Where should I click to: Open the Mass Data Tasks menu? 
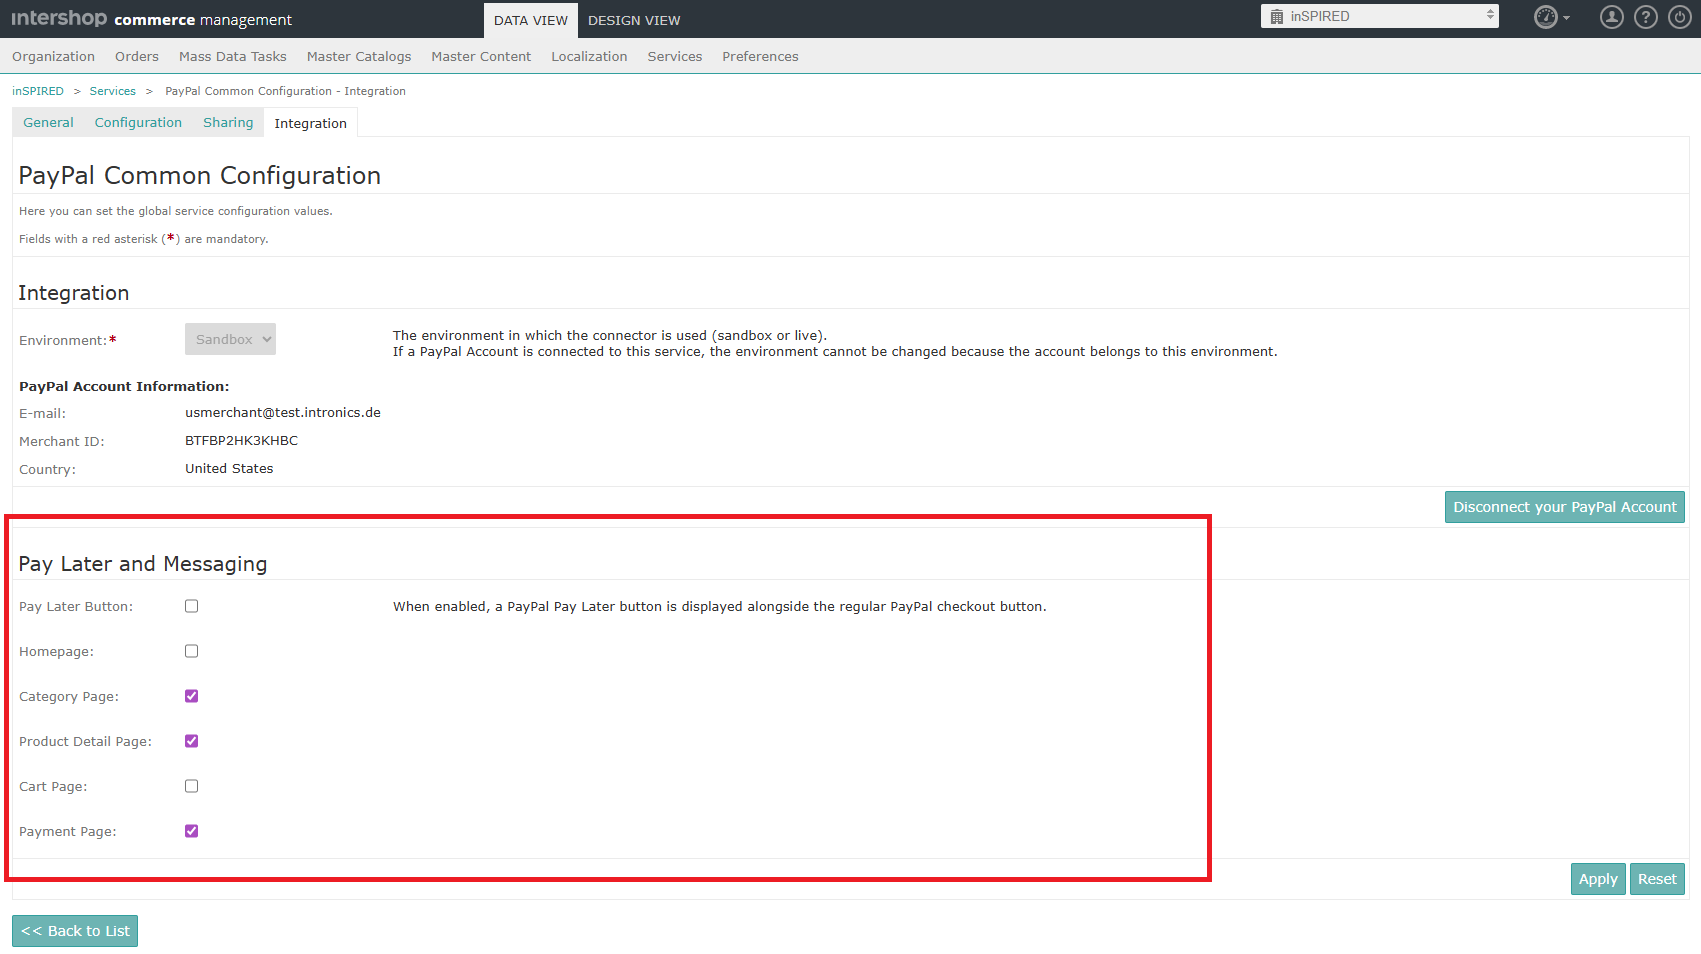[x=233, y=56]
